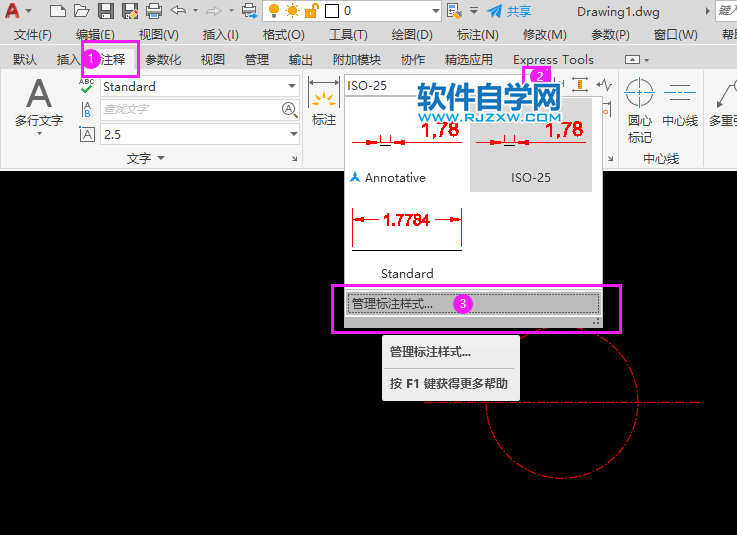Click the 管理标注样式... button
This screenshot has height=535, width=737.
pyautogui.click(x=474, y=304)
